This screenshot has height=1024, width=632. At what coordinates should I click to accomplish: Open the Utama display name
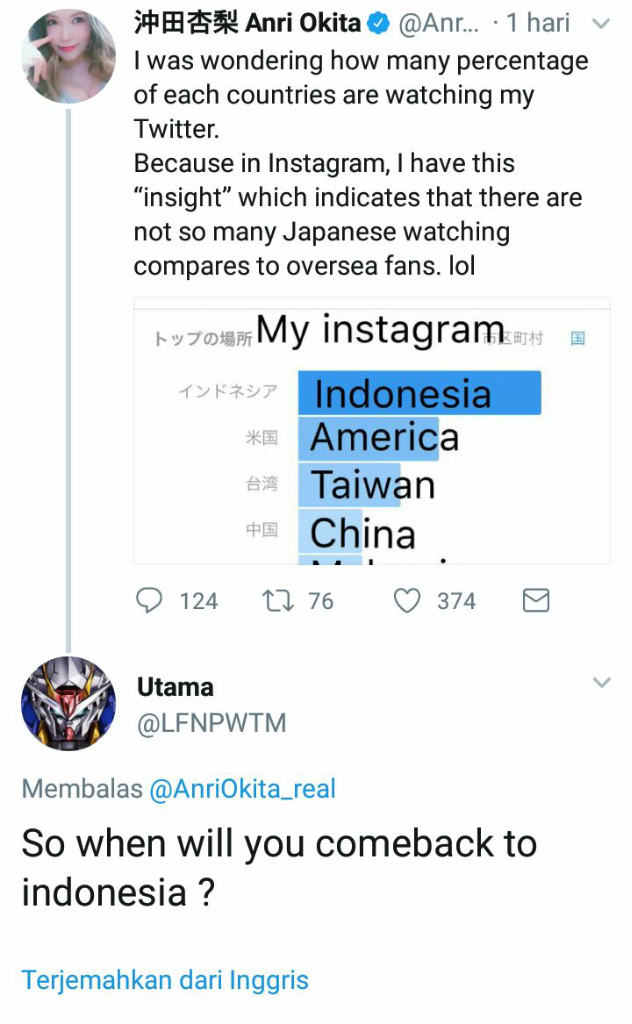(175, 687)
